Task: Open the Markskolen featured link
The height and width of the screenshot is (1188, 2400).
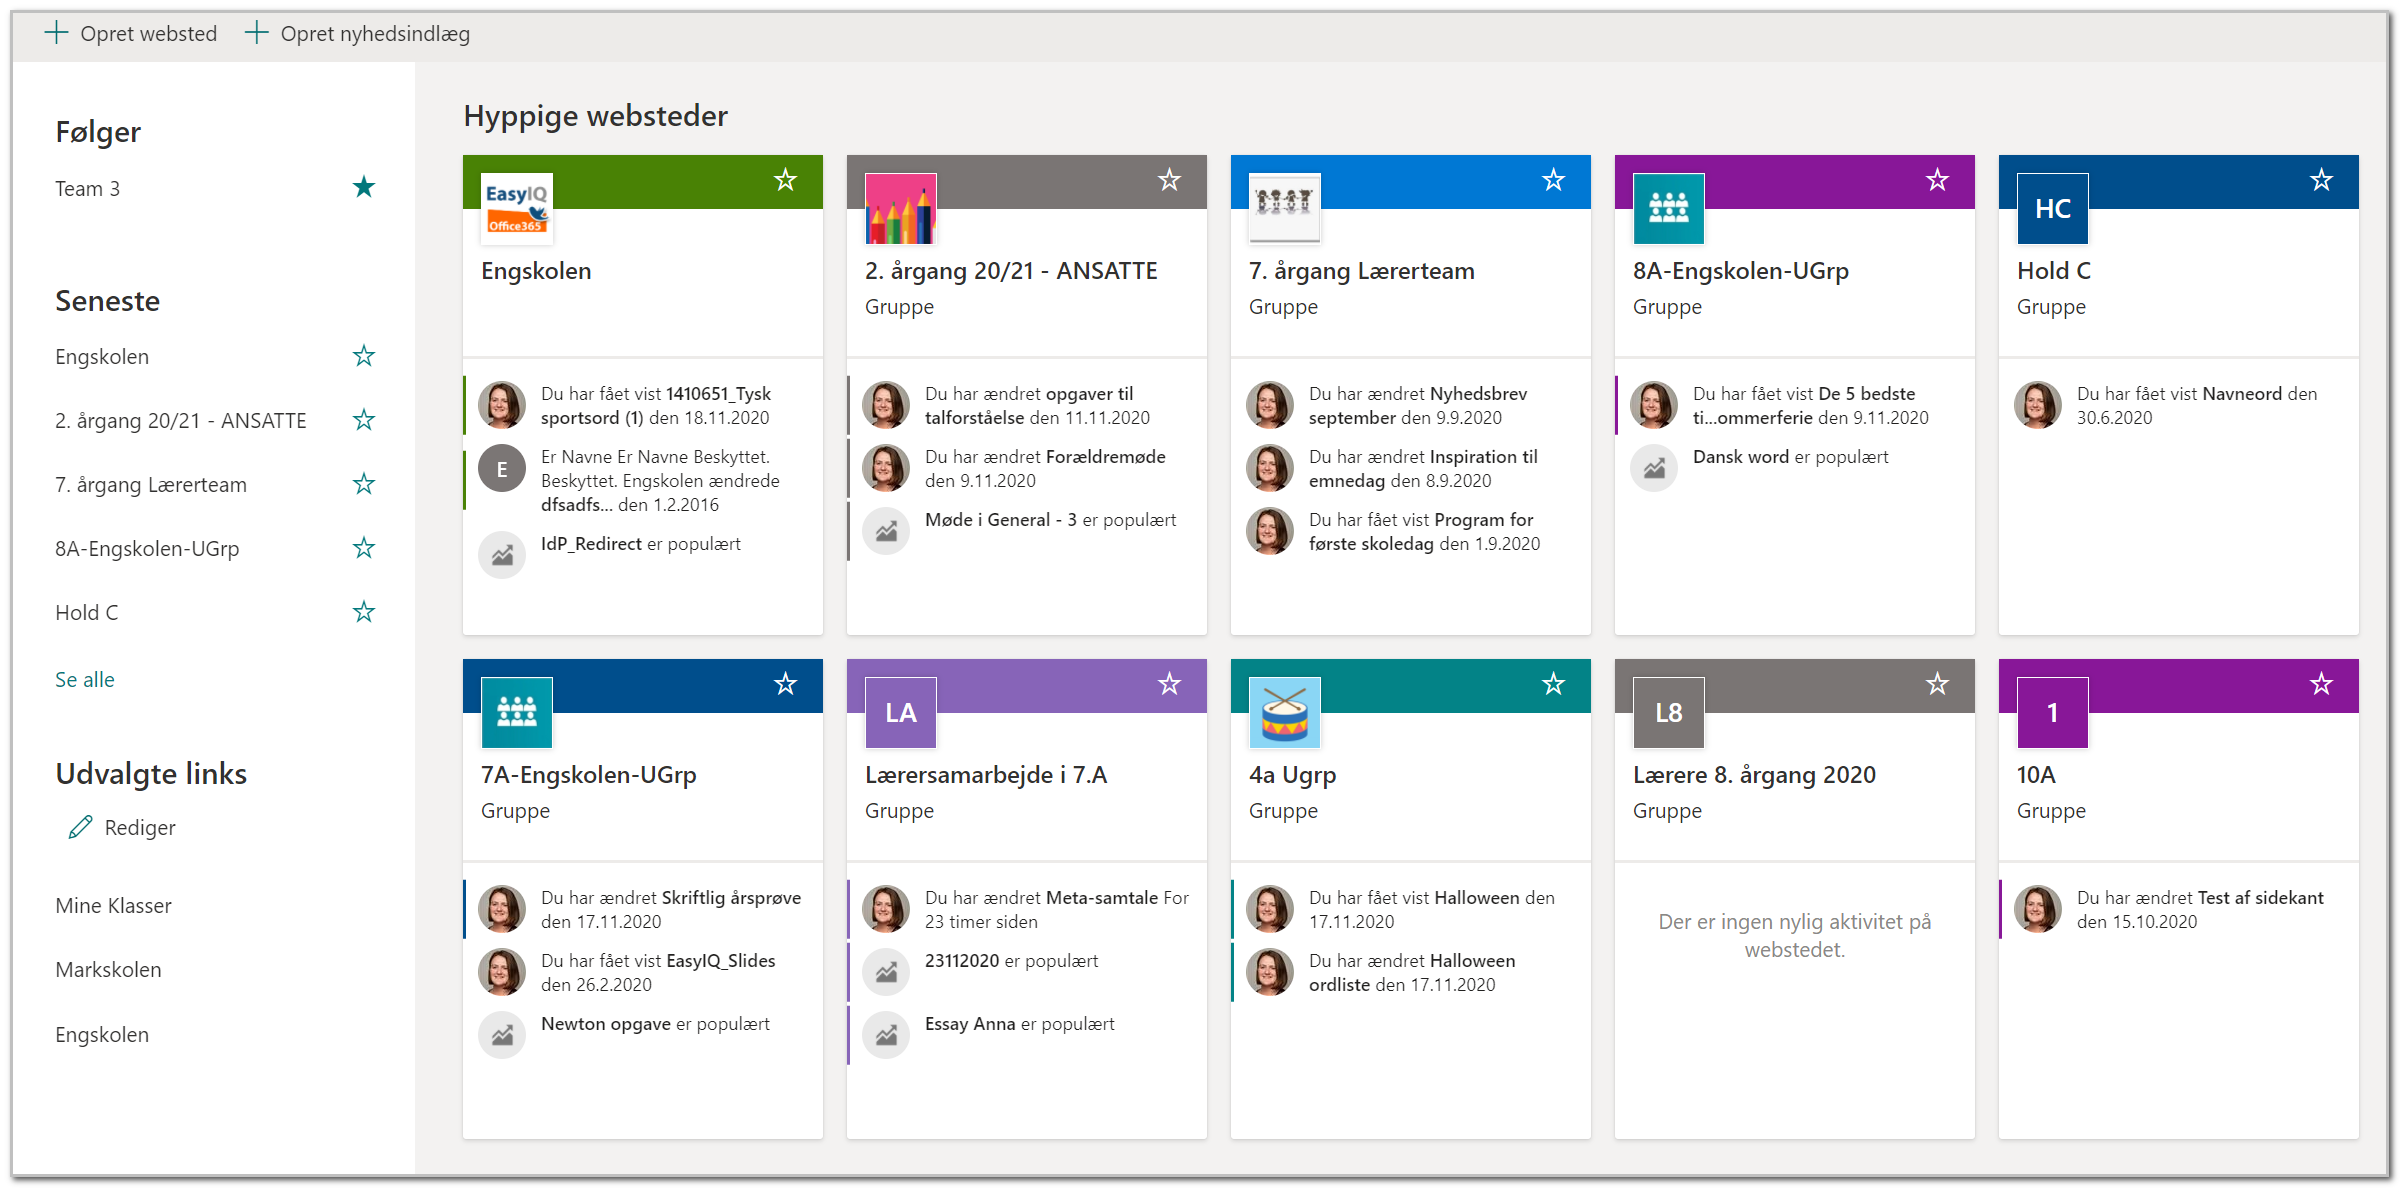Action: pyautogui.click(x=108, y=970)
